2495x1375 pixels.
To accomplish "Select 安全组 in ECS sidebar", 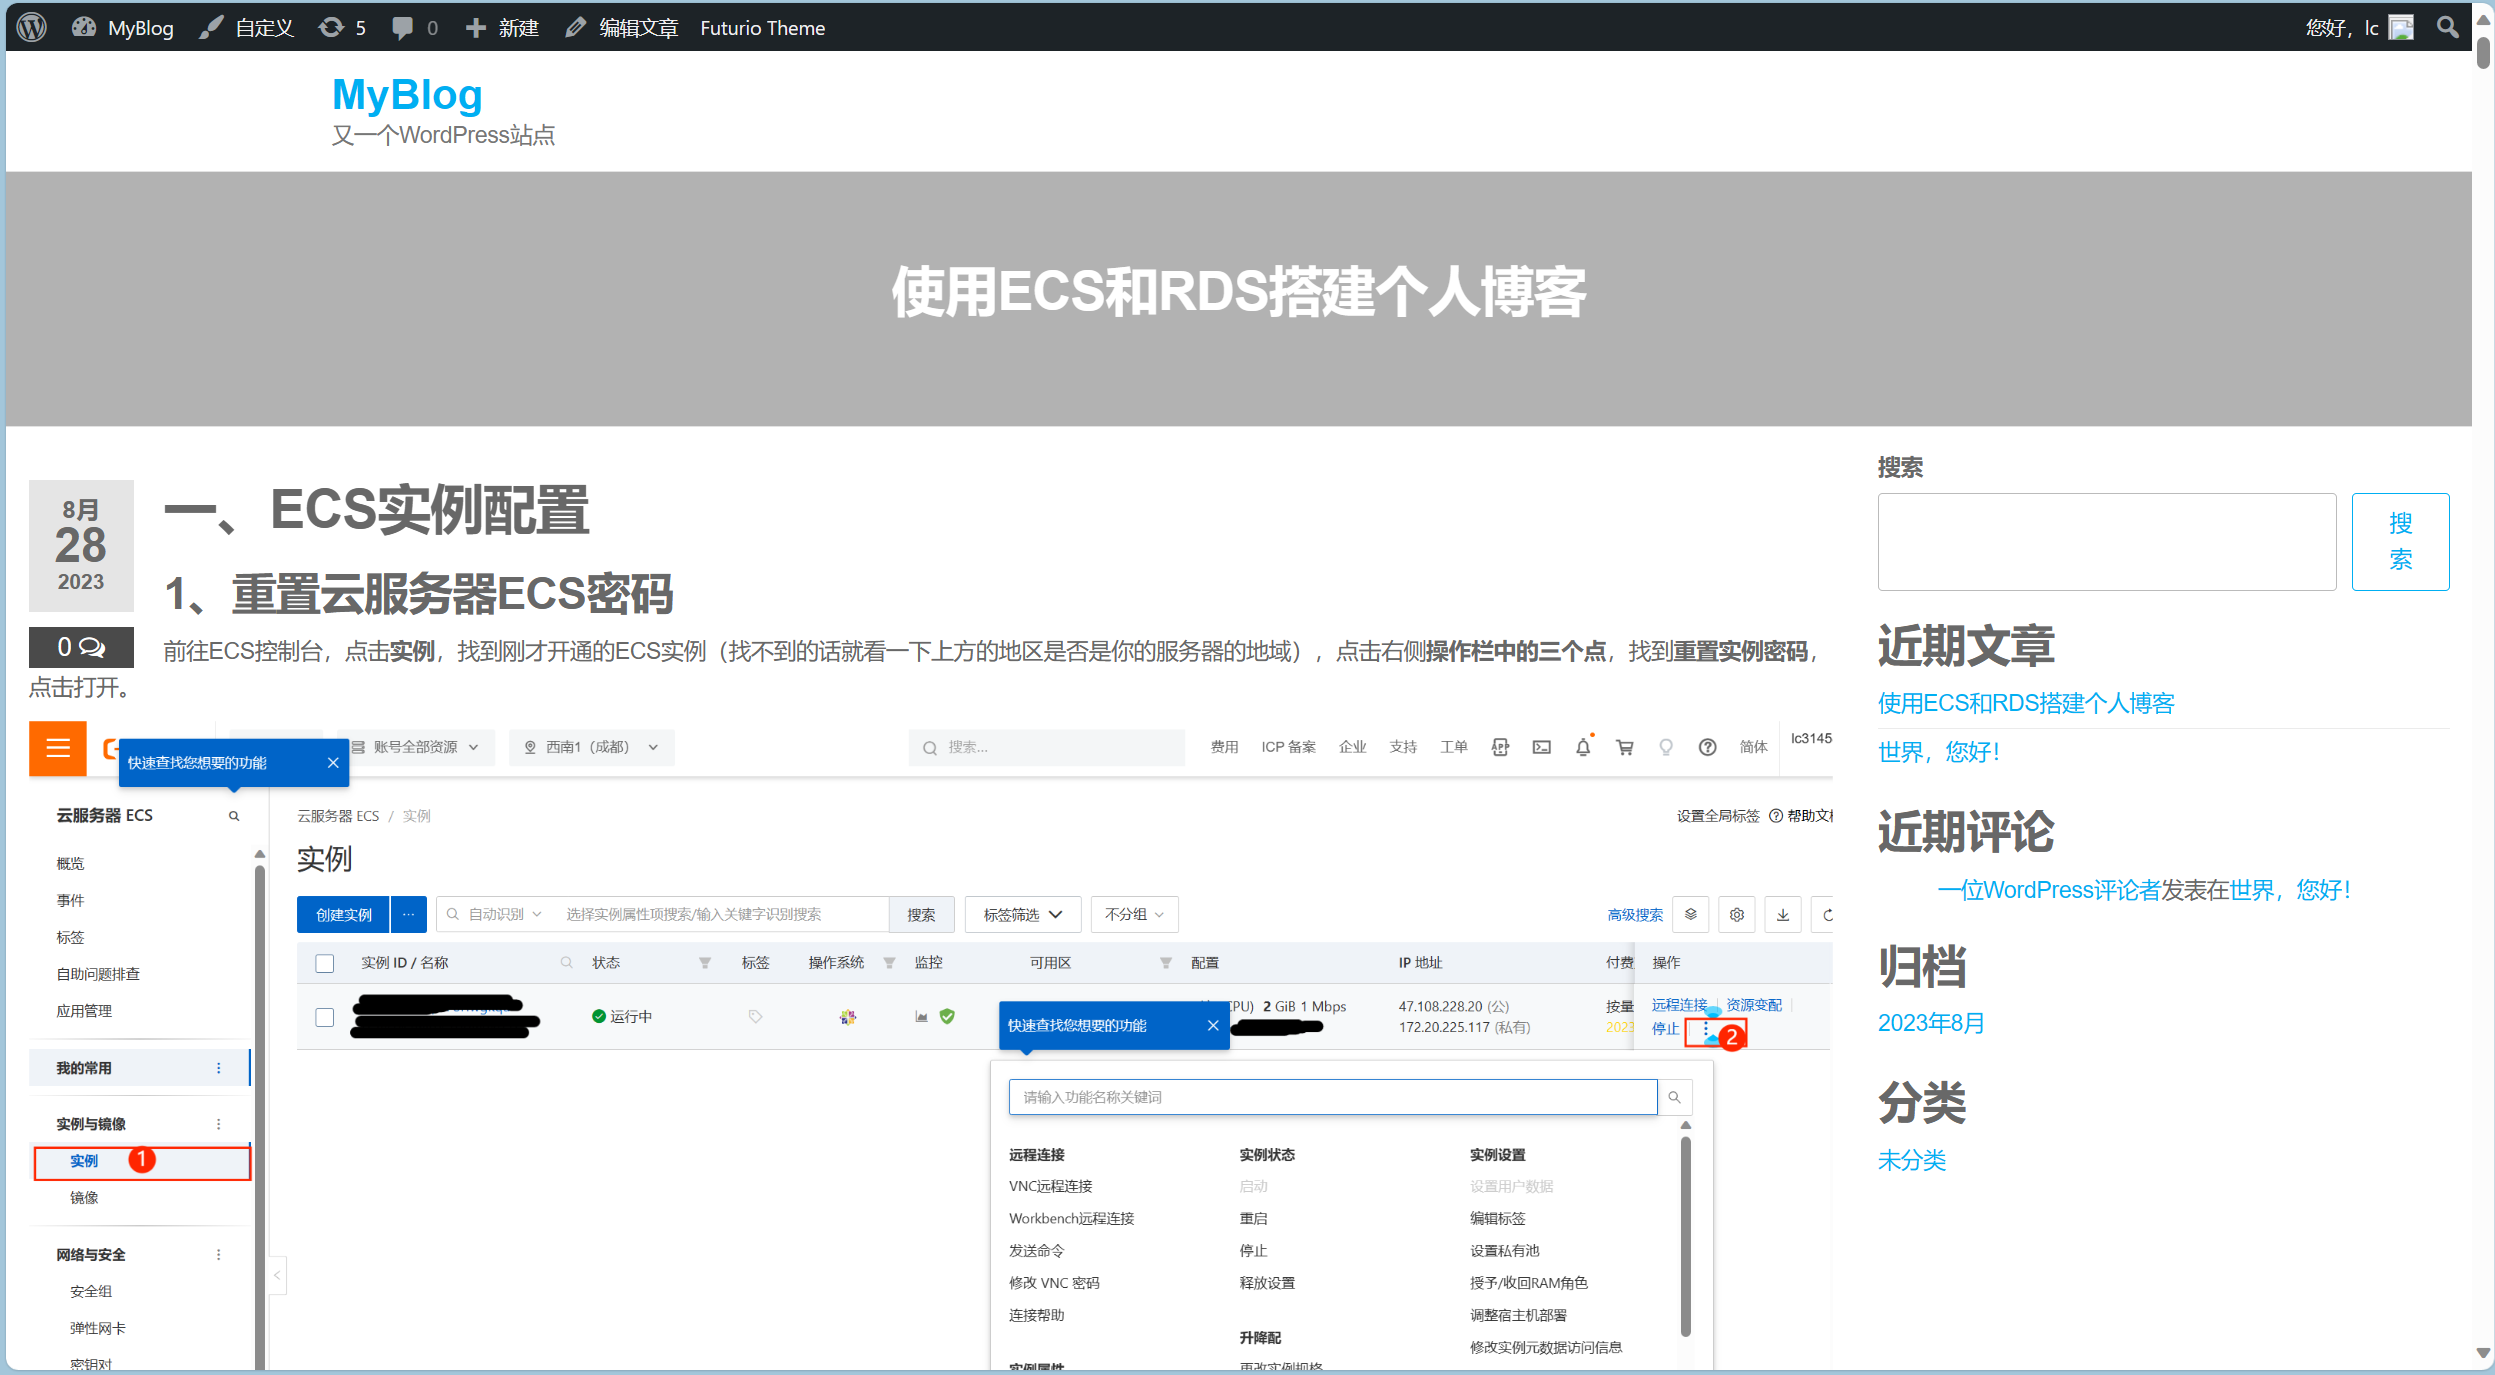I will [91, 1292].
